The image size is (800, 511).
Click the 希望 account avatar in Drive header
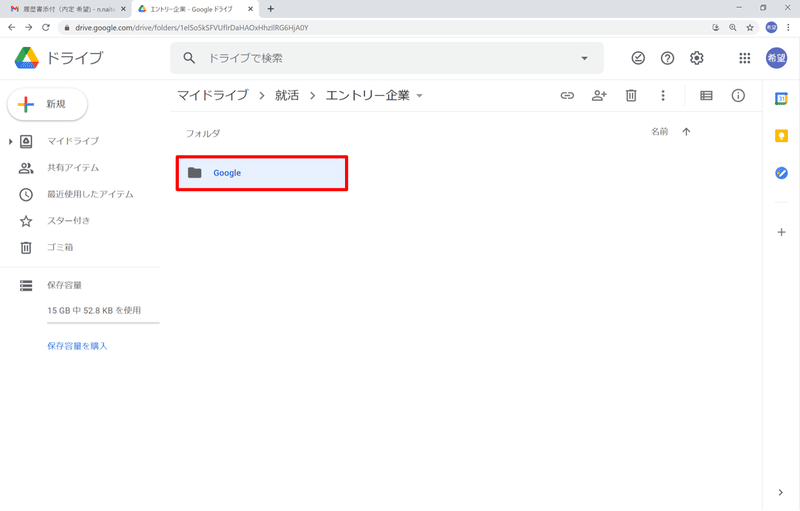pos(777,58)
